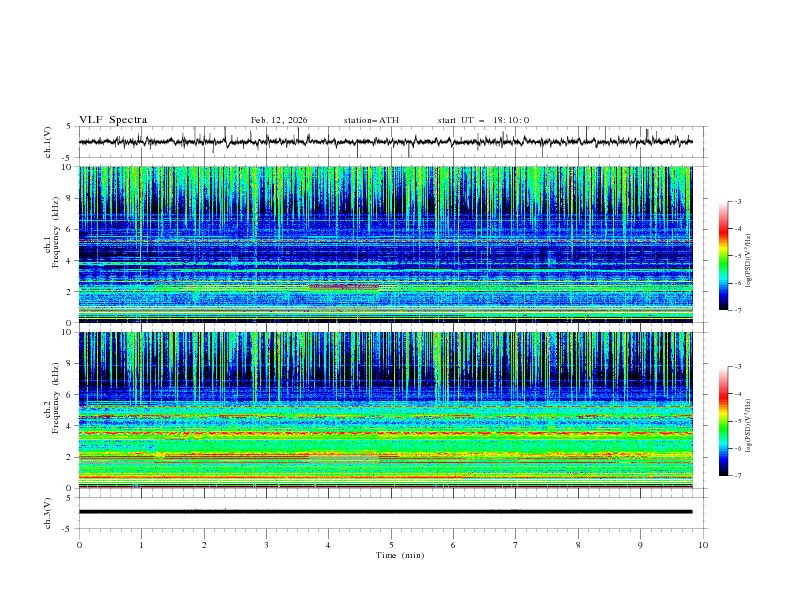The width and height of the screenshot is (792, 612).
Task: Click the ch.1 spectrogram color scale bar
Action: [x=723, y=255]
